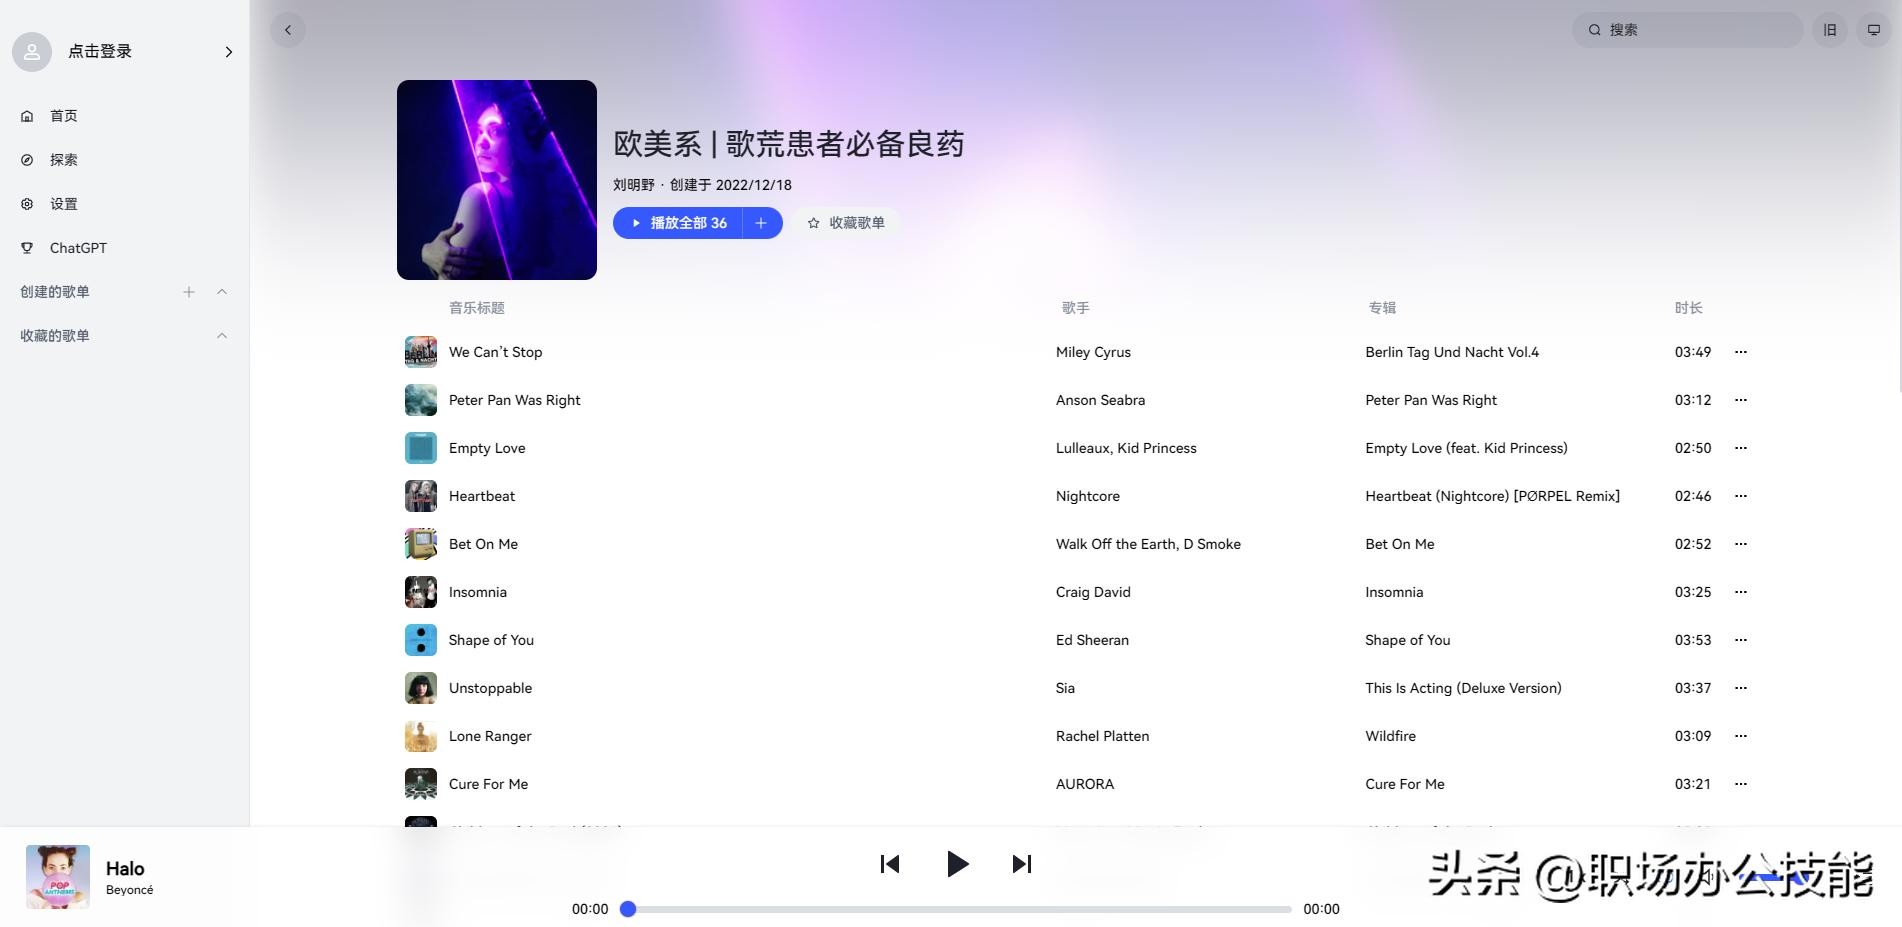
Task: Skip to the next track
Action: (x=1021, y=864)
